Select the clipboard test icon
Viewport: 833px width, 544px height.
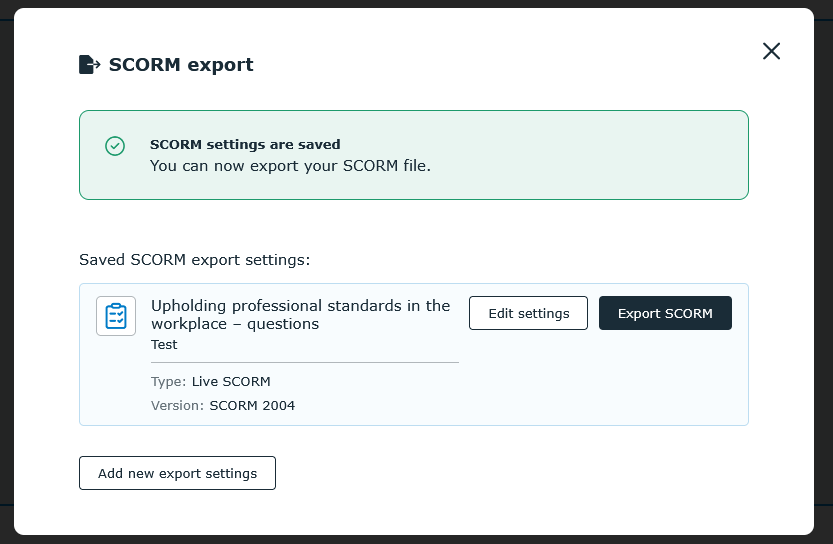[116, 316]
